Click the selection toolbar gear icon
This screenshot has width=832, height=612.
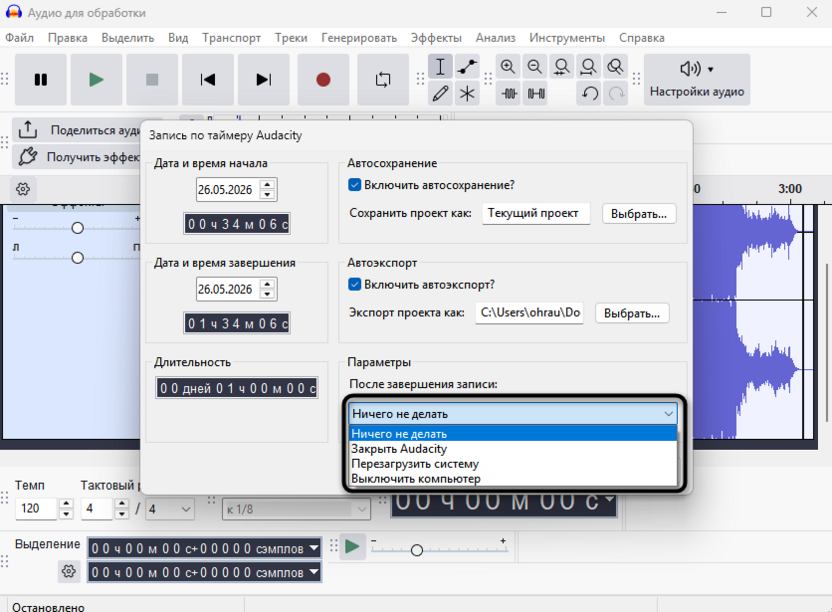click(x=68, y=571)
